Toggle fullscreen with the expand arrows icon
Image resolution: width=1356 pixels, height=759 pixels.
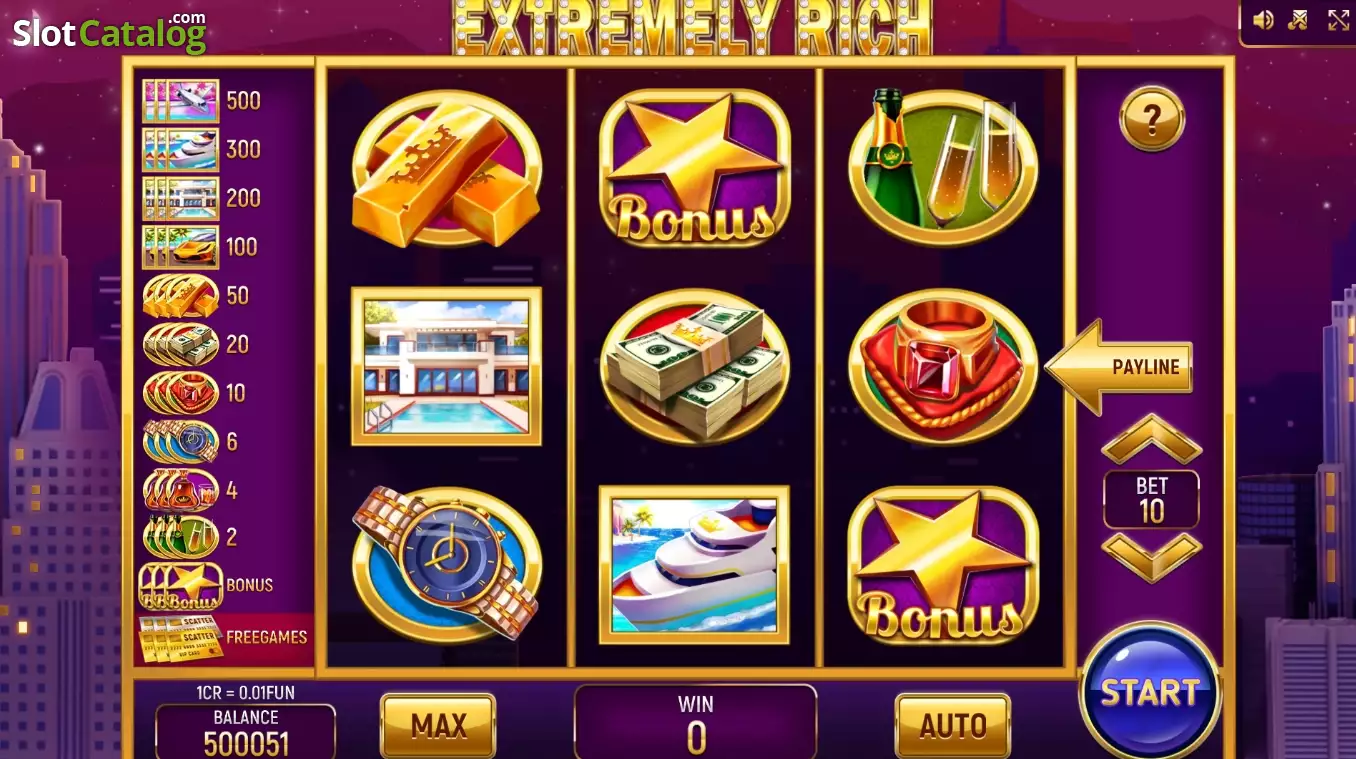coord(1338,20)
